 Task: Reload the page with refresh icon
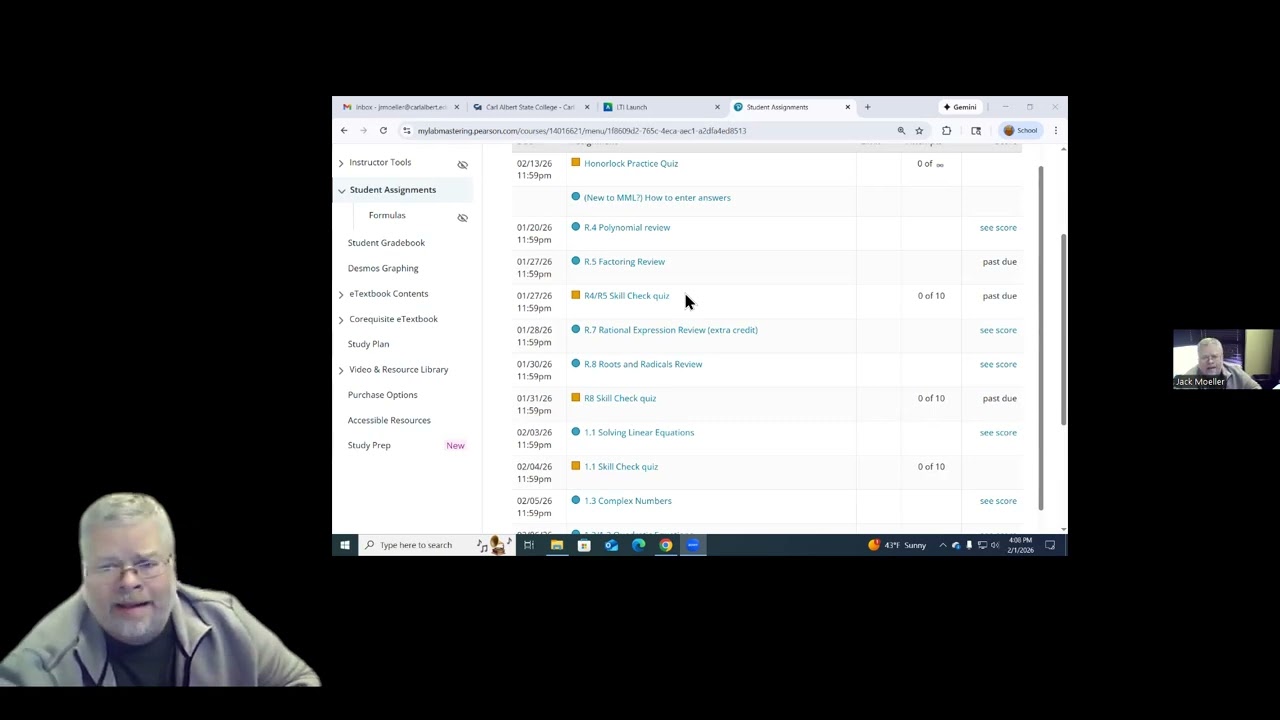[383, 131]
